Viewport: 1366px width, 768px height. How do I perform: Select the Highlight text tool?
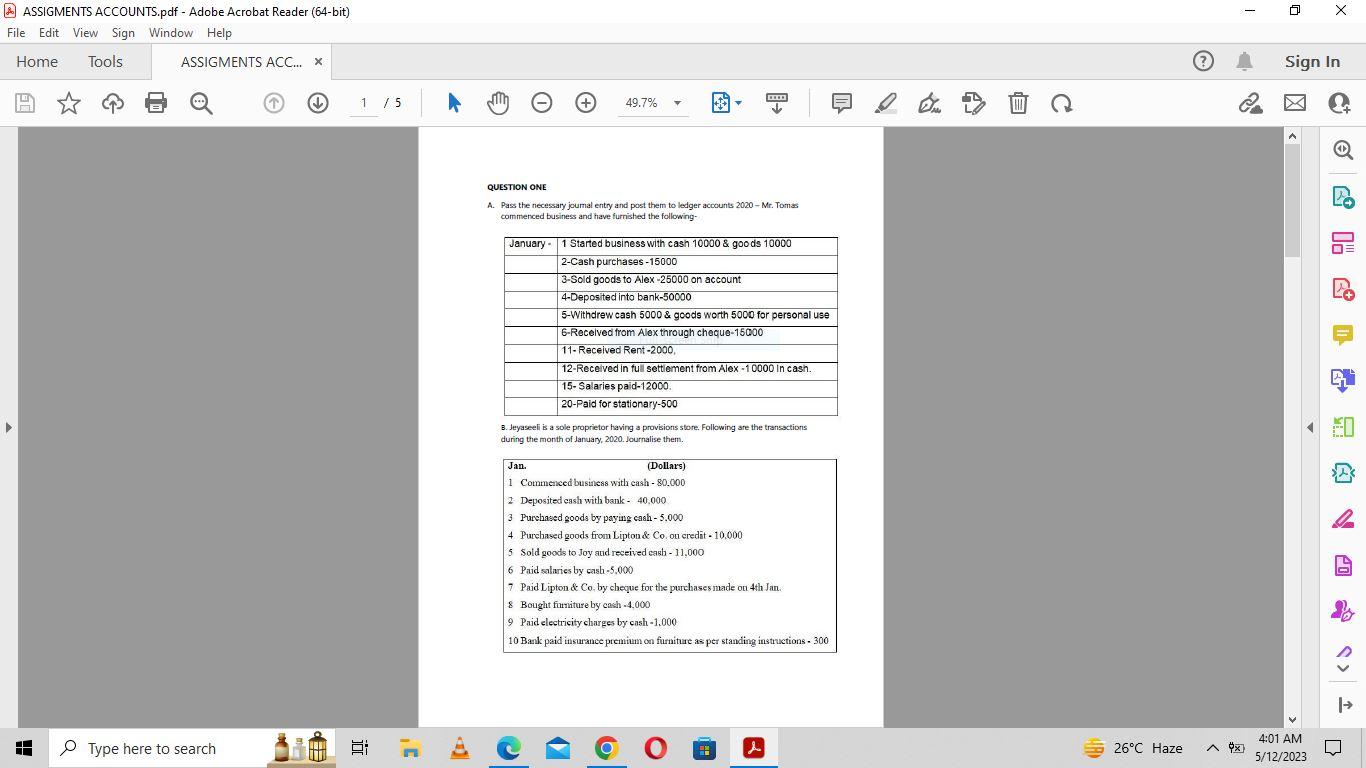885,103
